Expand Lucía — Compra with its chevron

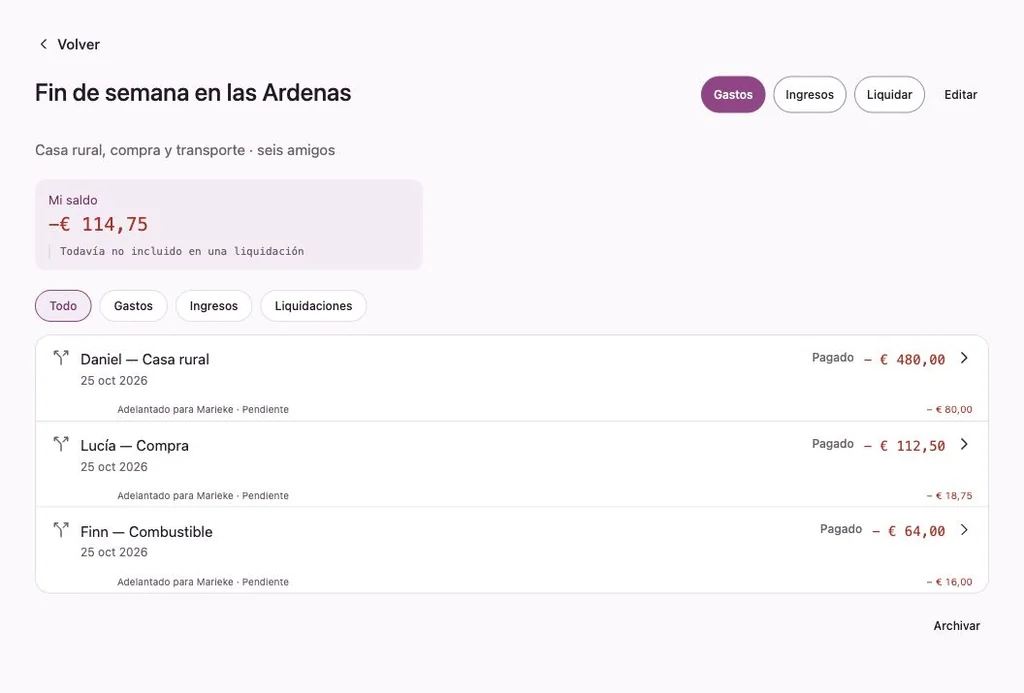click(964, 444)
